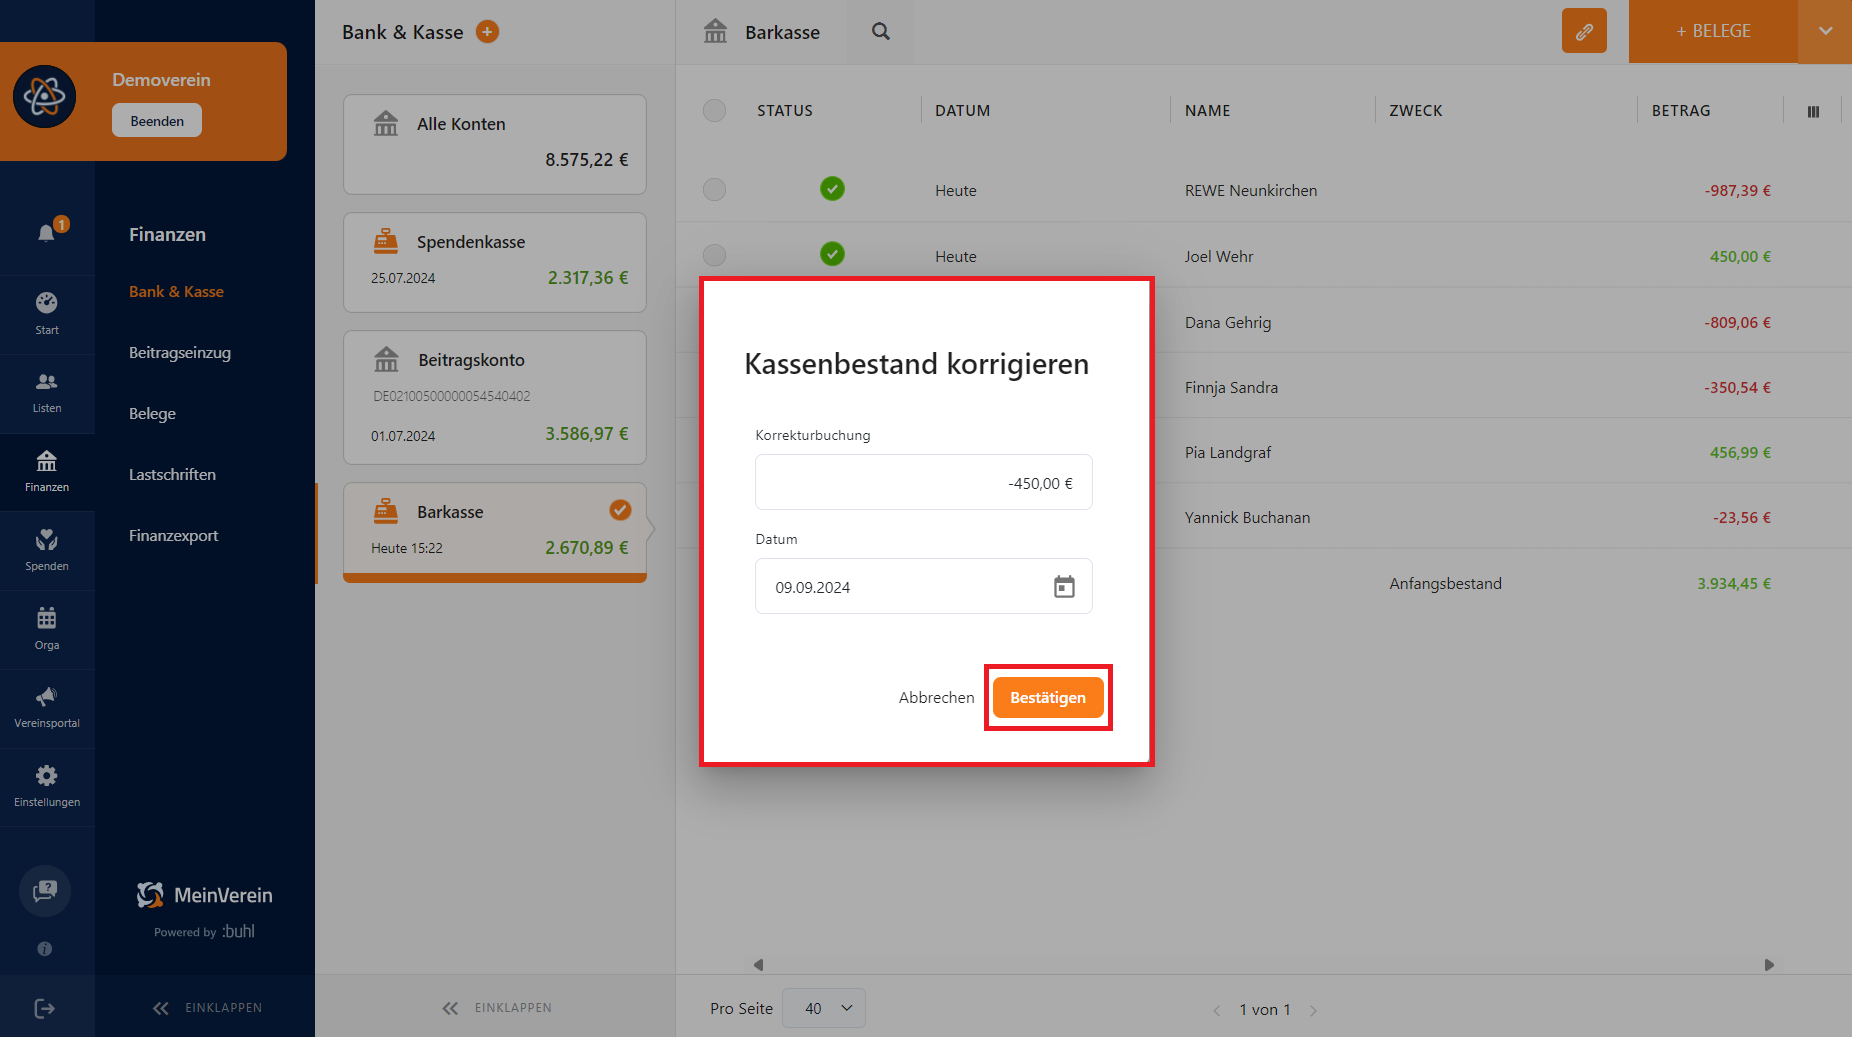Viewport: 1852px width, 1037px height.
Task: Sort by ZWECK column header
Action: [1416, 111]
